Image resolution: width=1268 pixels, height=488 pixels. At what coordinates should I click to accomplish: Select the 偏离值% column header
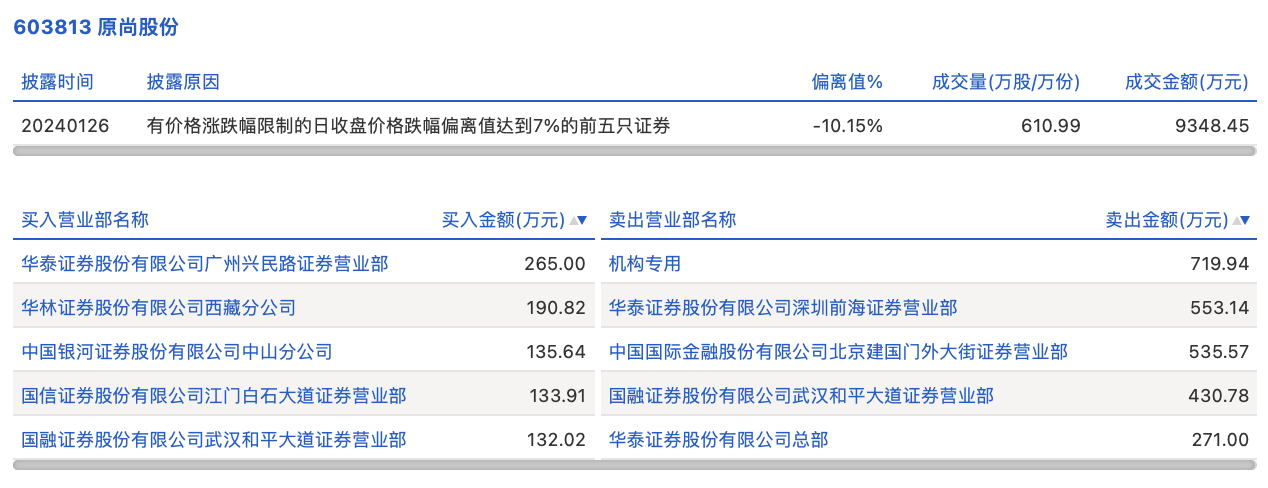[846, 82]
